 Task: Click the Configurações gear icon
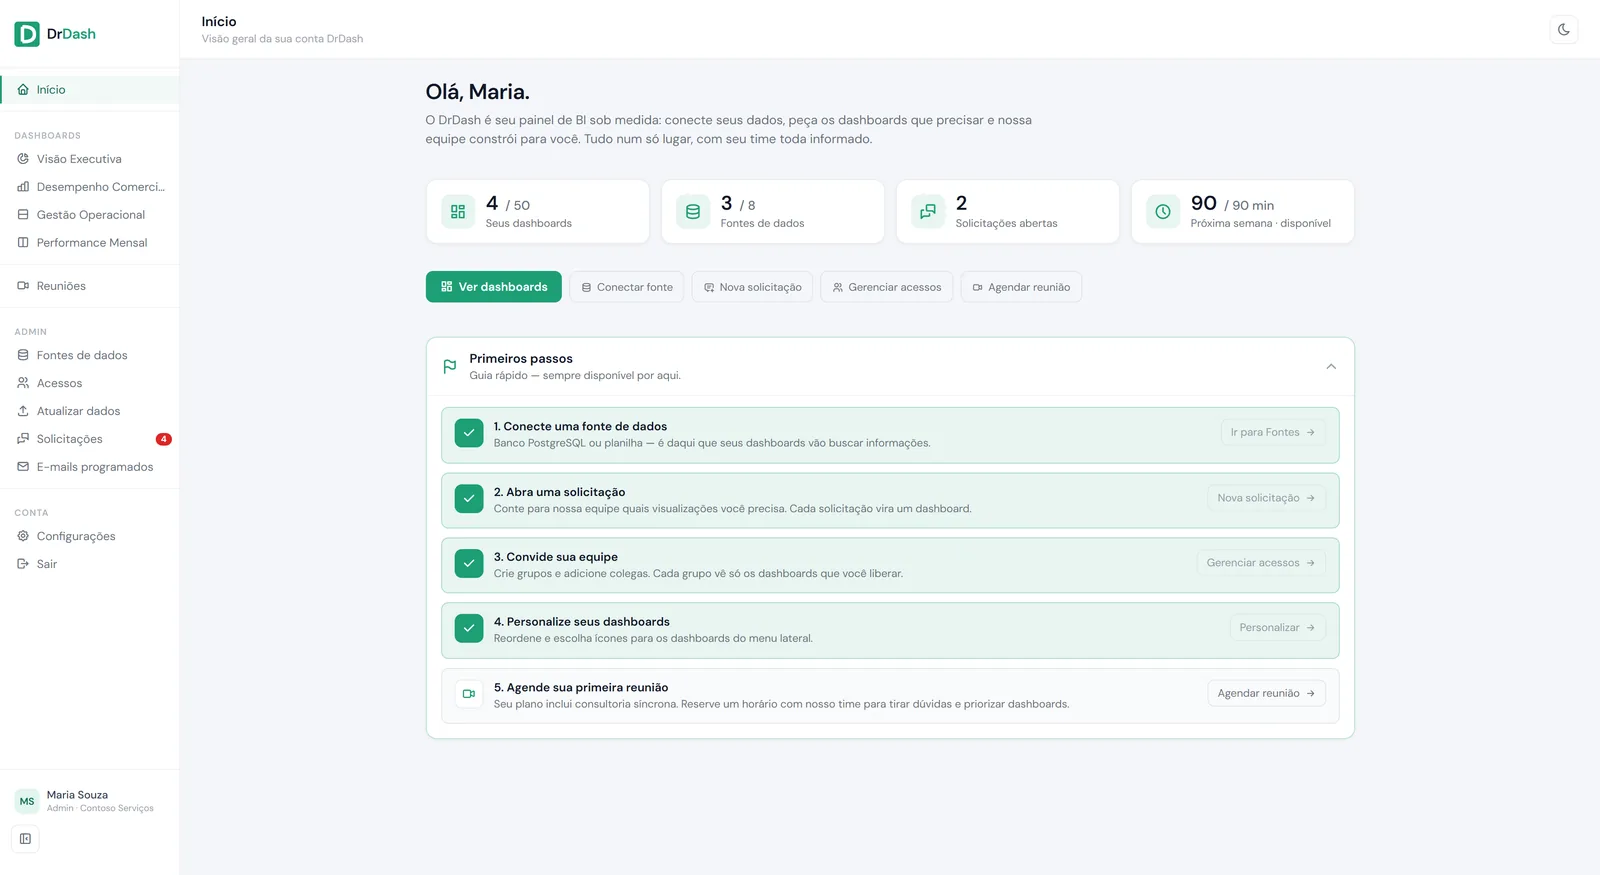tap(23, 536)
